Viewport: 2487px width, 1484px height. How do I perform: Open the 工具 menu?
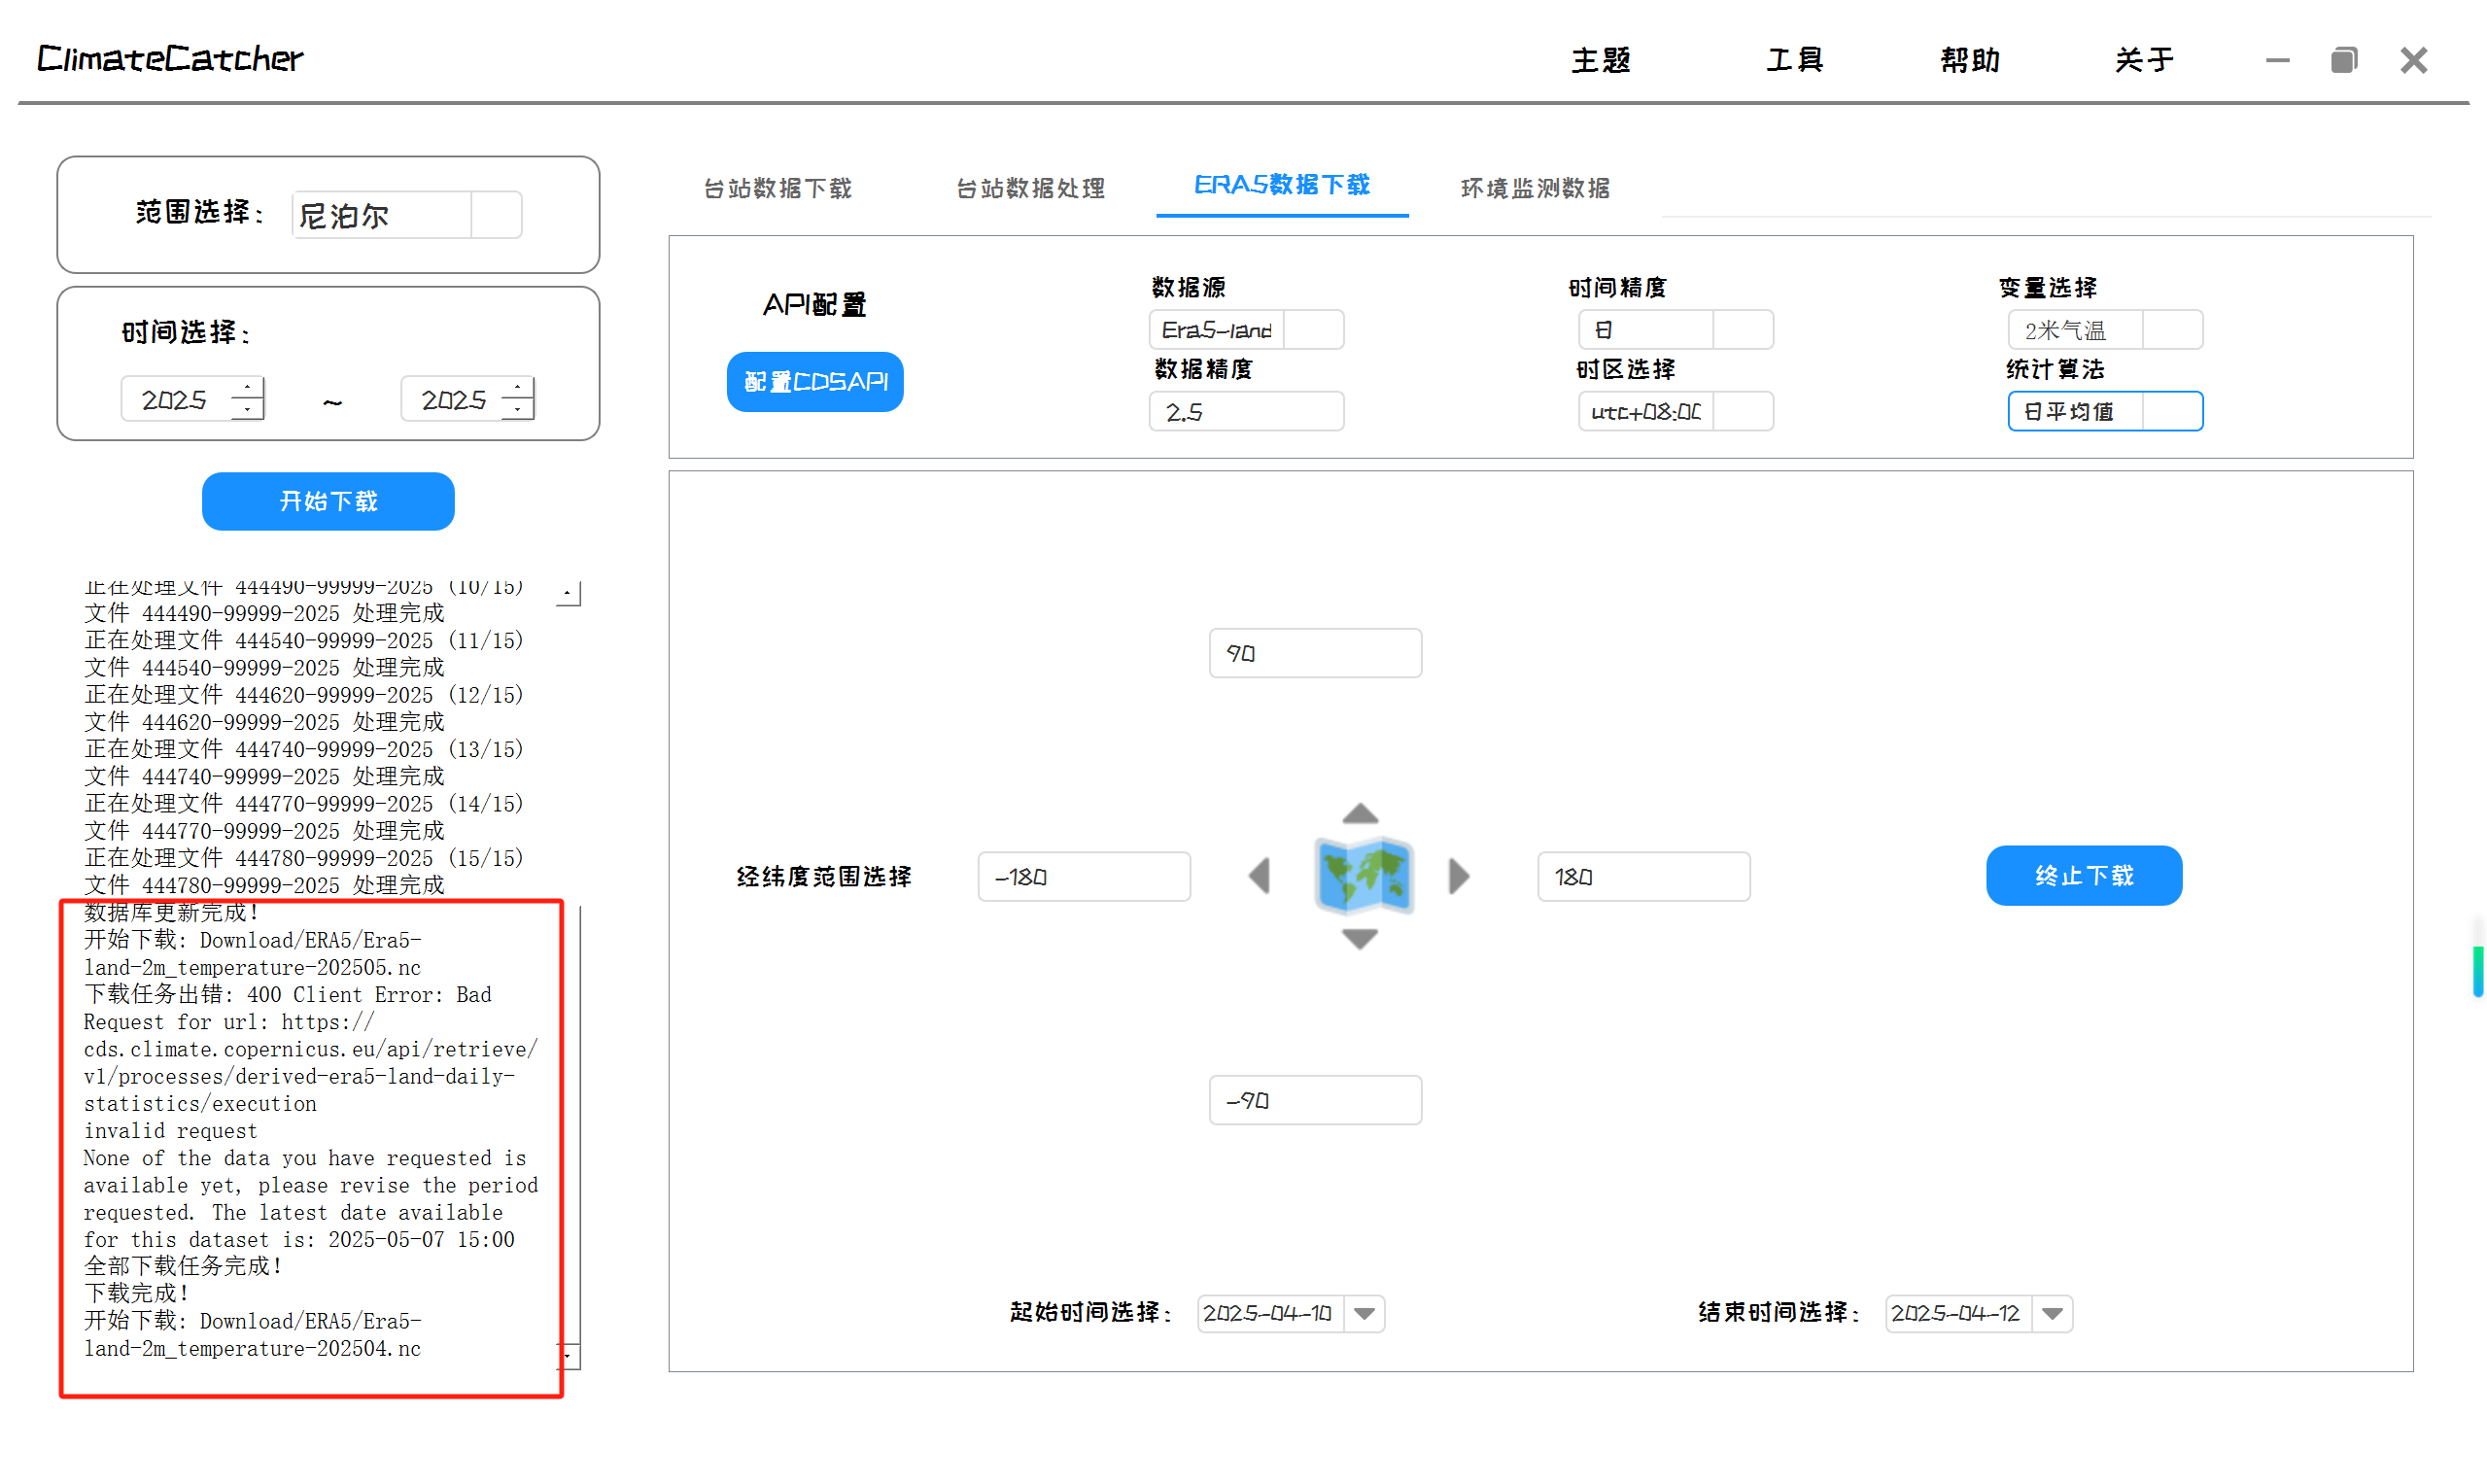[1795, 60]
